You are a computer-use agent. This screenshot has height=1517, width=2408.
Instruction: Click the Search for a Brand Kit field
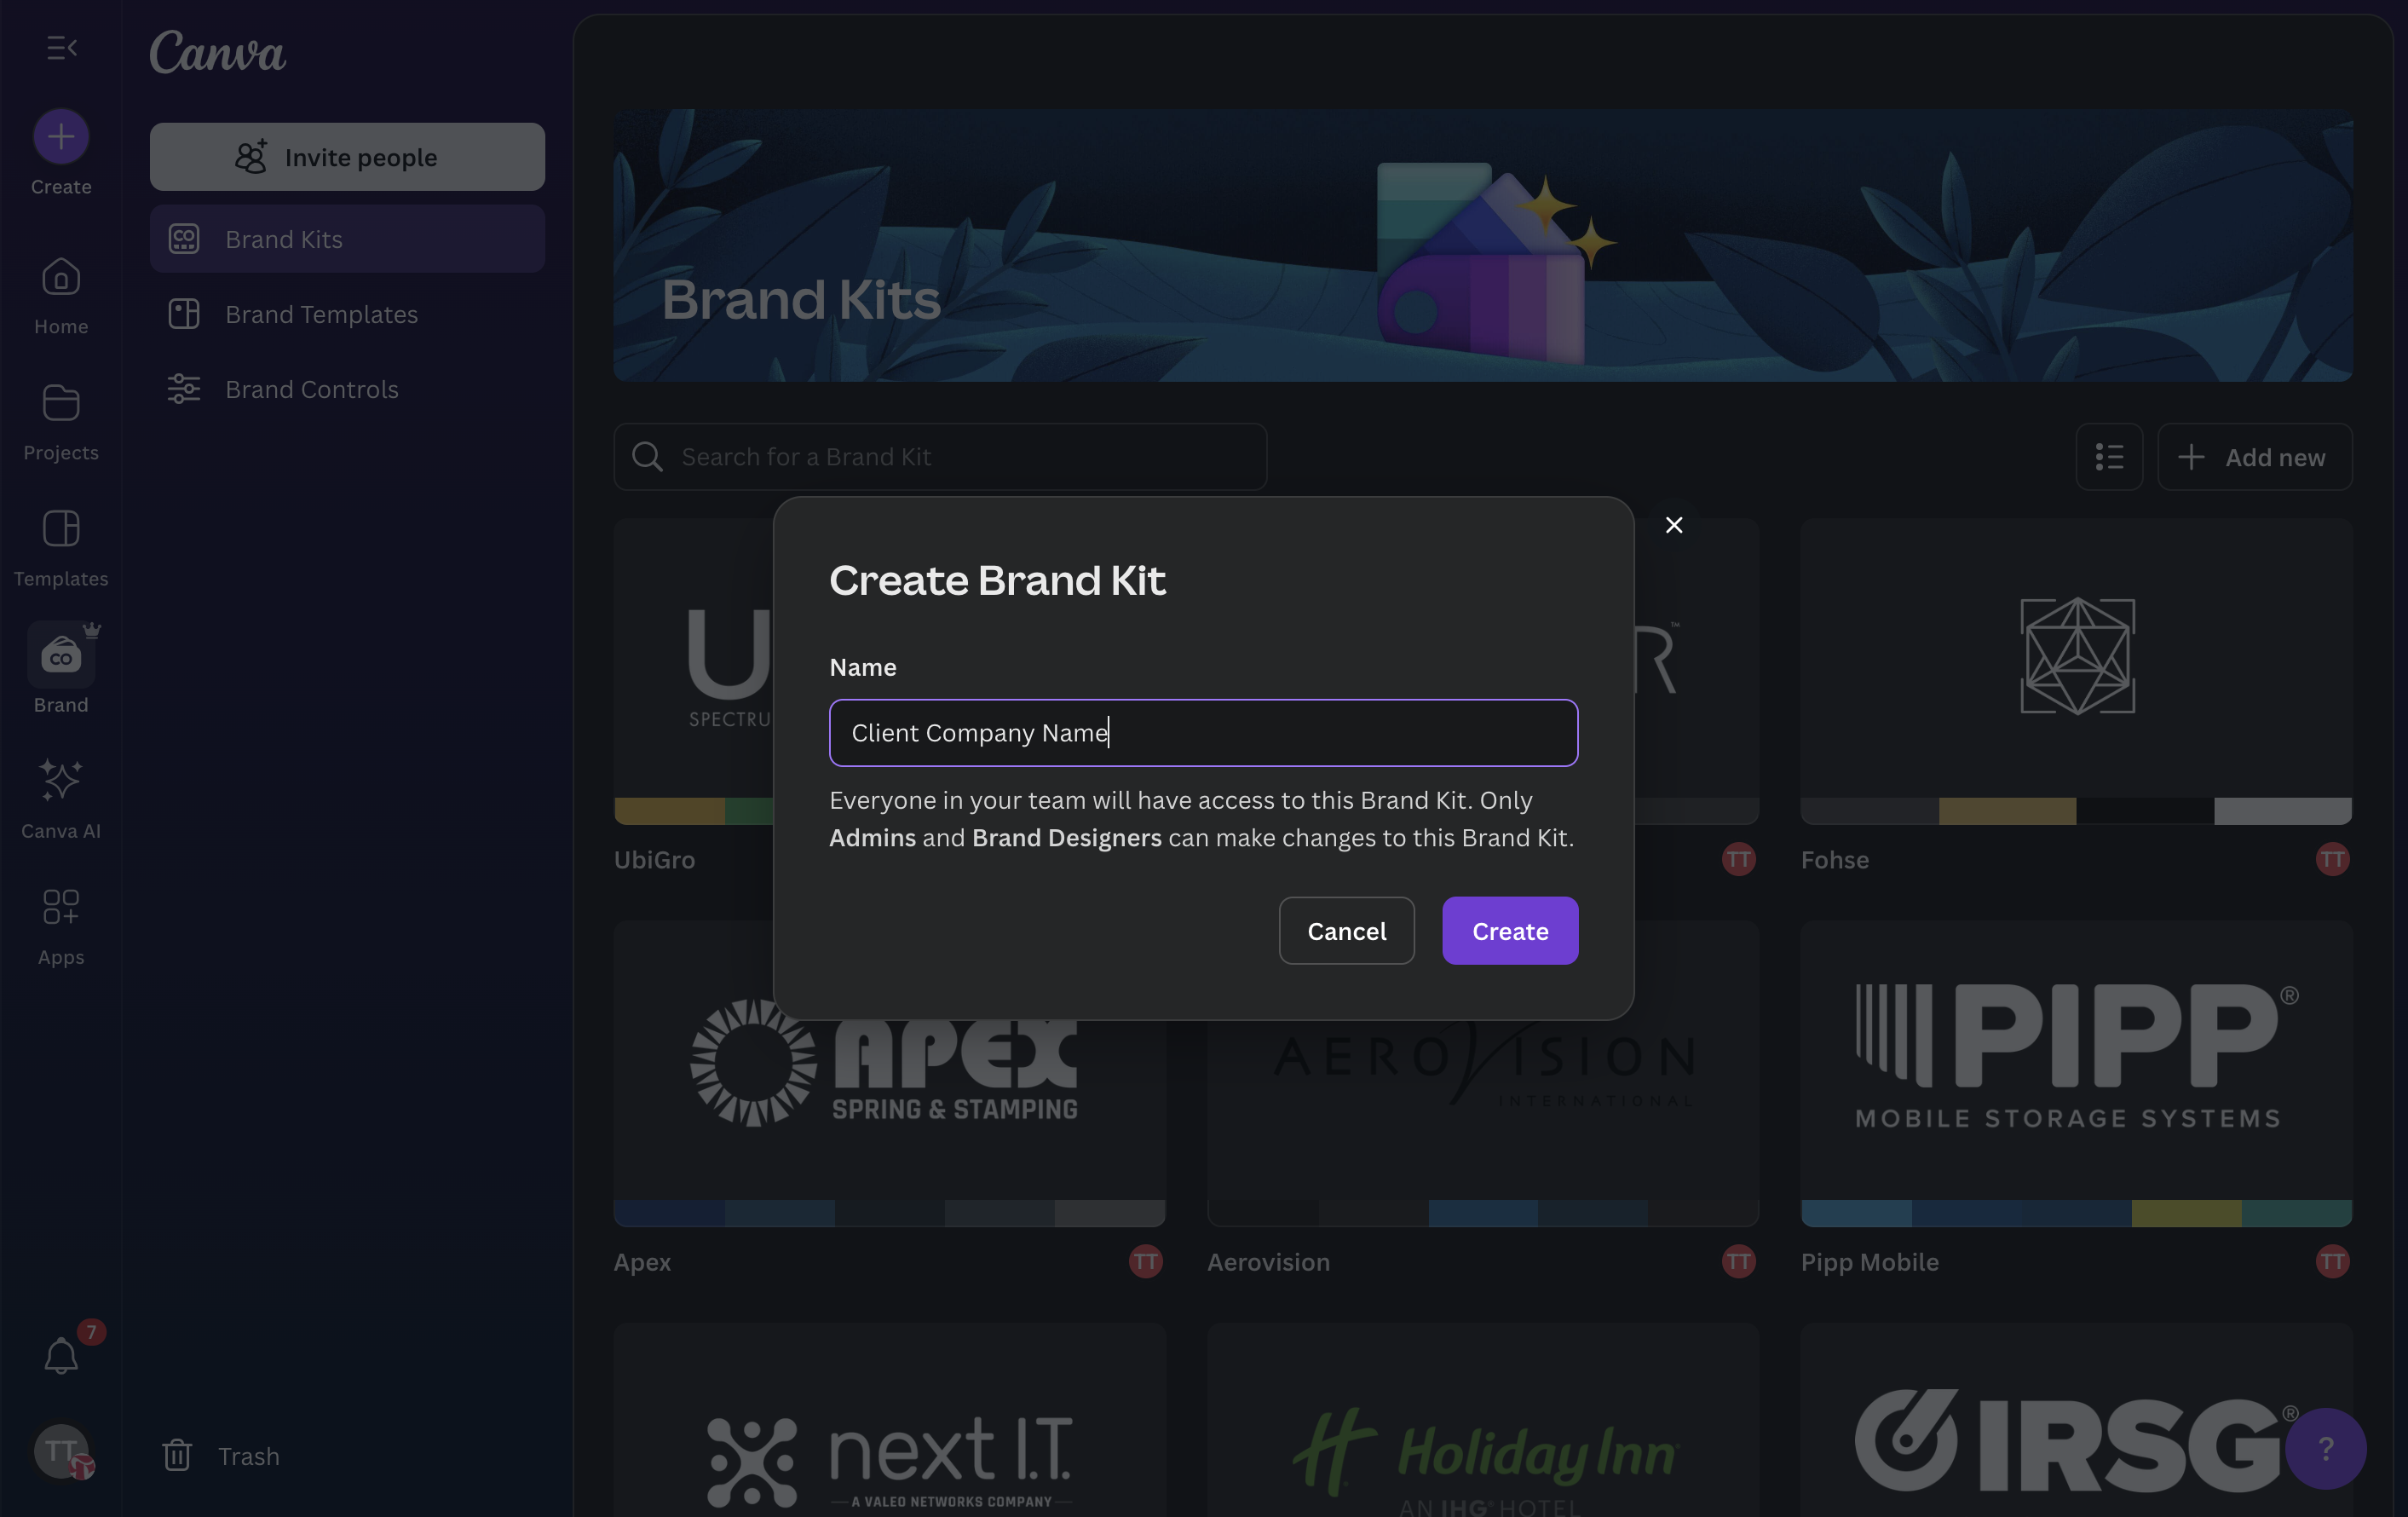(x=940, y=457)
